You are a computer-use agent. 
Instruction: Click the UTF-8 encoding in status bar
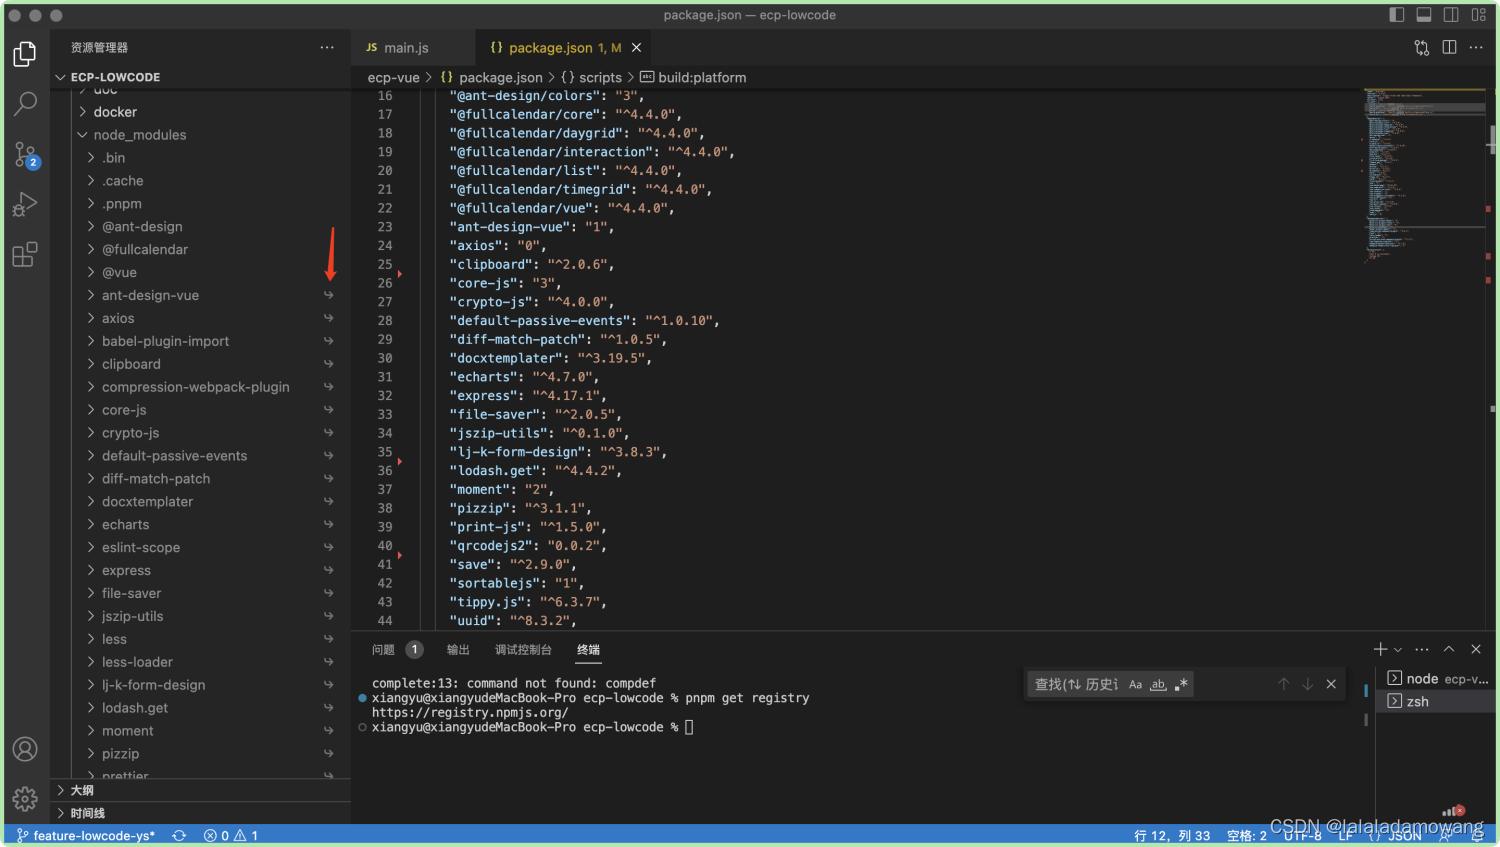1303,835
